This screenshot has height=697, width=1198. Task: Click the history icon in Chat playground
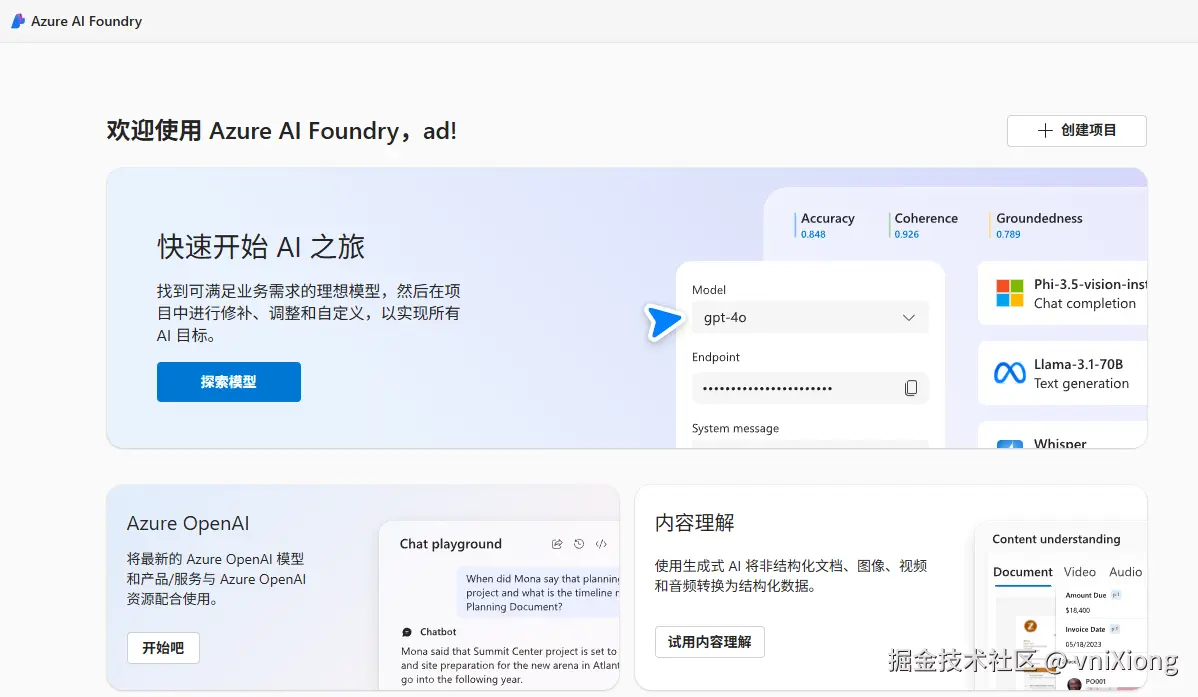[579, 544]
